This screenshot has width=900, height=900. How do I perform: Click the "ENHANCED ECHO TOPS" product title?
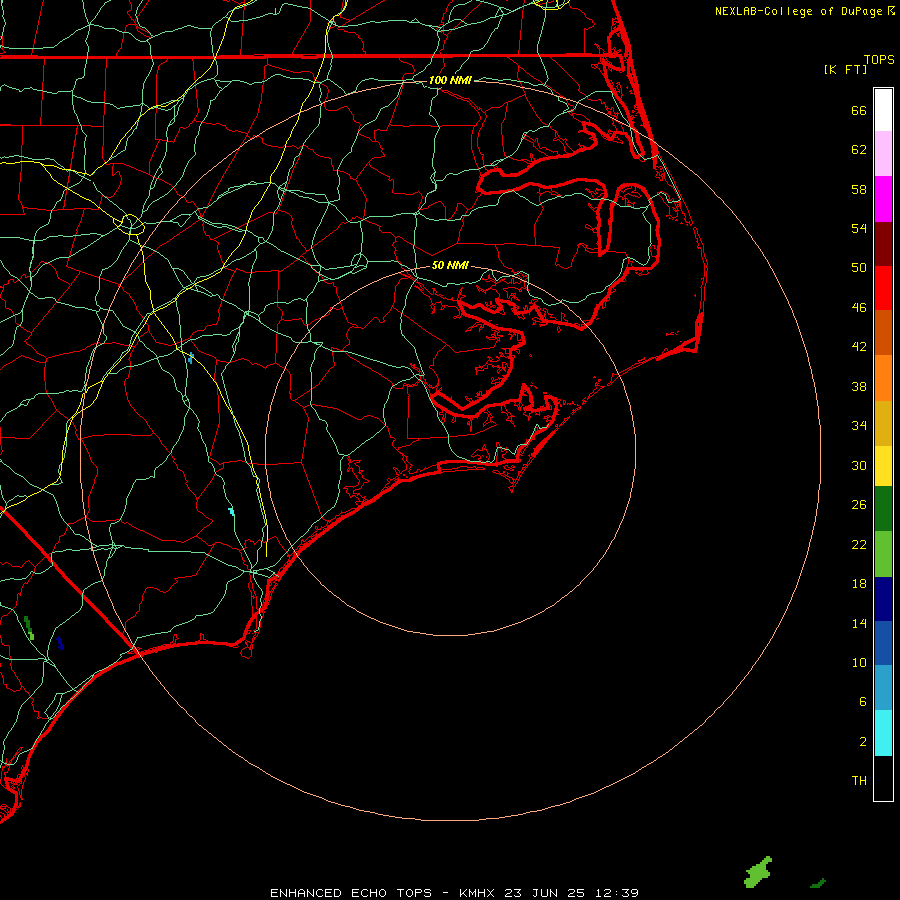(351, 893)
